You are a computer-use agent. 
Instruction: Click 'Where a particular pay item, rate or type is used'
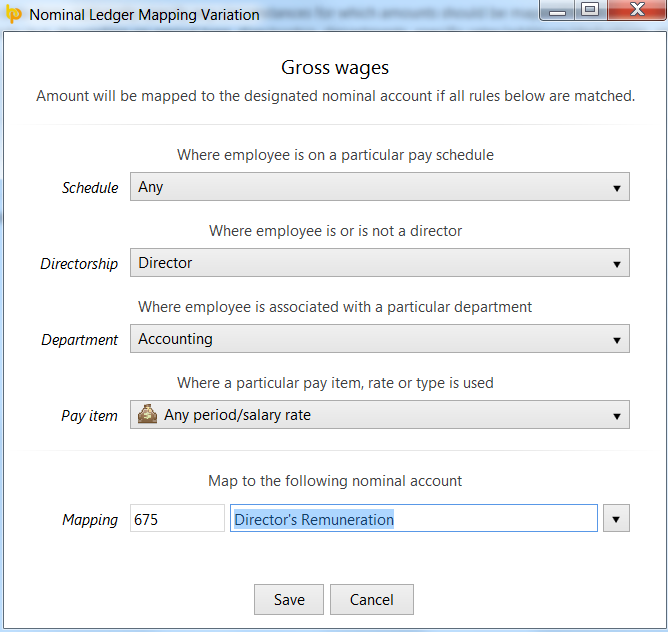pos(335,383)
